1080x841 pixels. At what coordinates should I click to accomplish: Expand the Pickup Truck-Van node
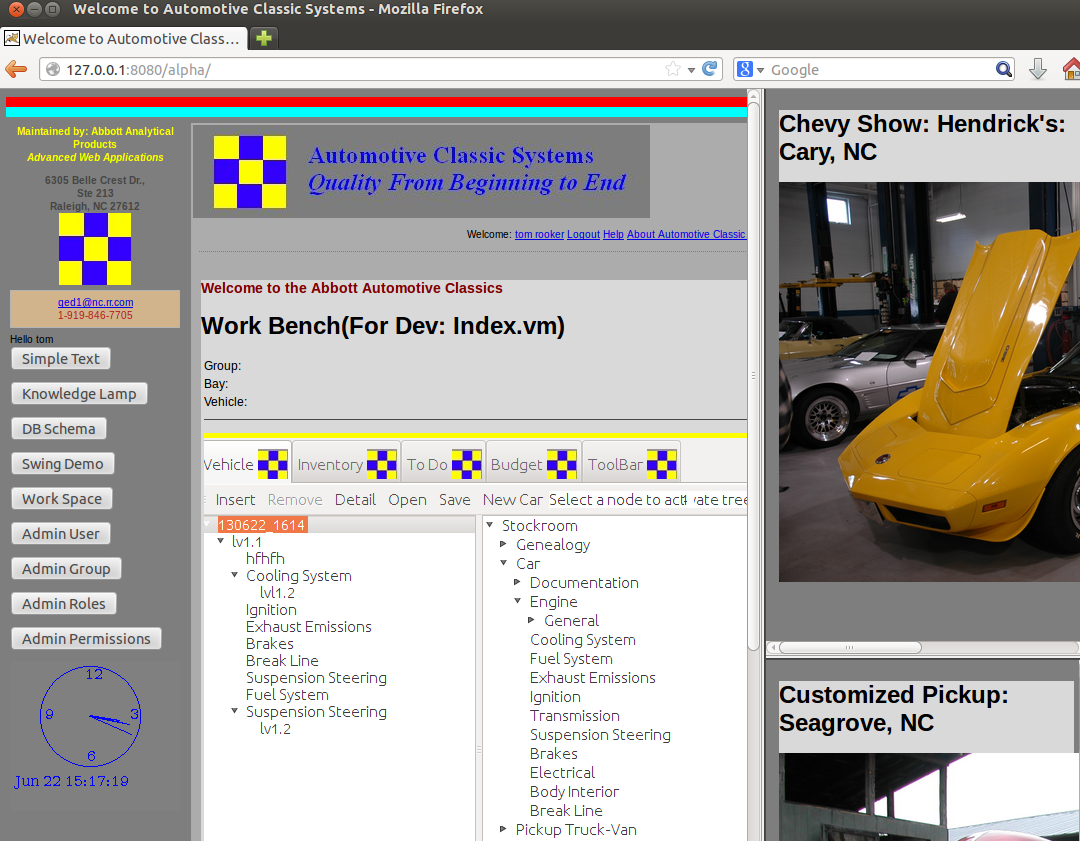point(504,829)
